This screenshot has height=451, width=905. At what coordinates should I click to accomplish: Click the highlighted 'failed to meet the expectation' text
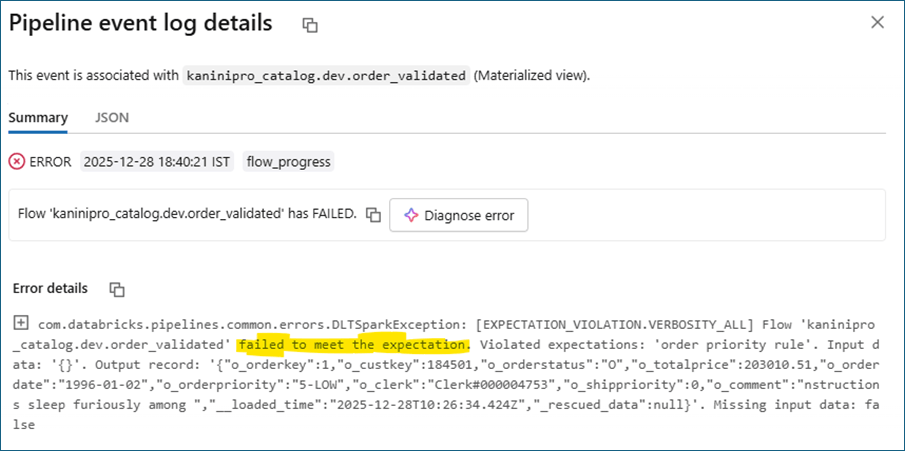click(352, 344)
